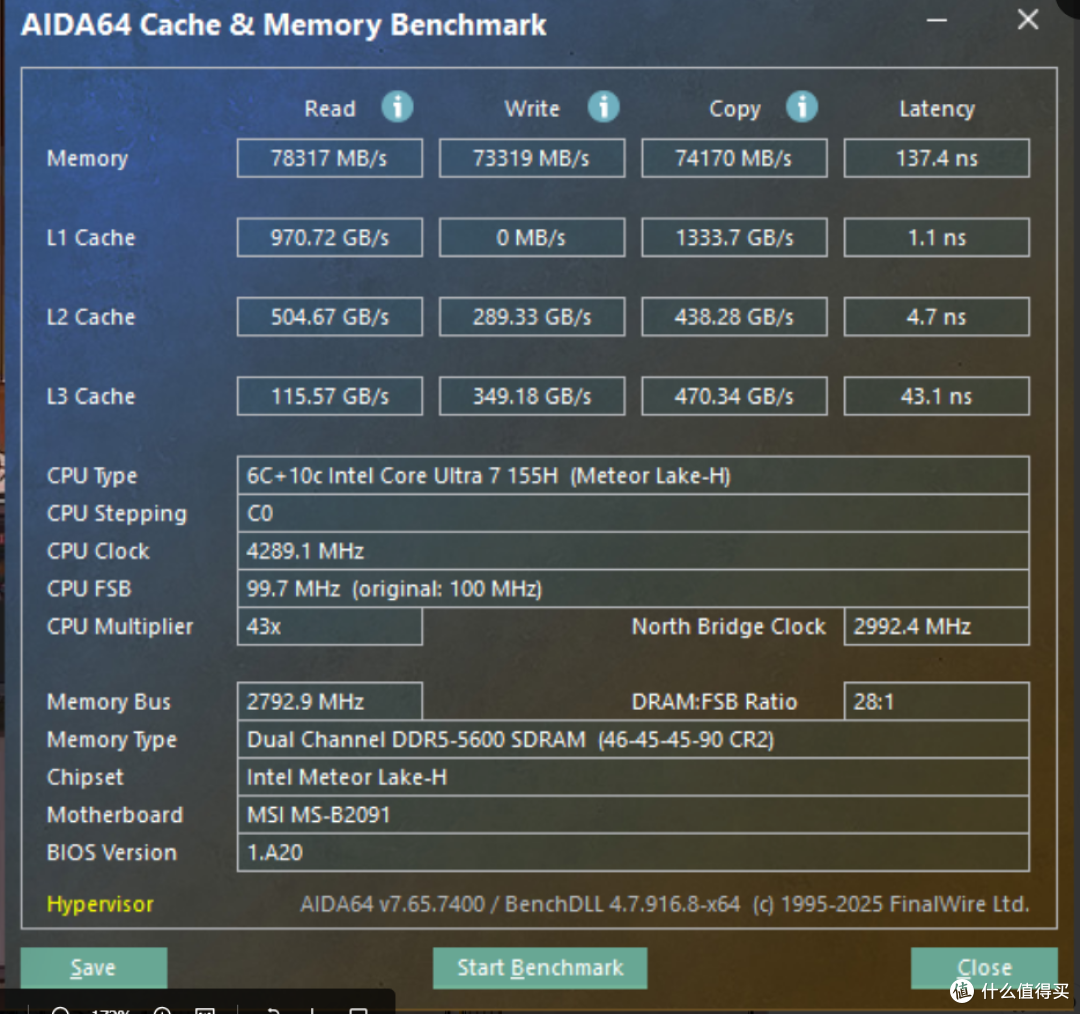Click the CPU Clock field 4289.1 MHz
Viewport: 1080px width, 1014px height.
coord(633,551)
